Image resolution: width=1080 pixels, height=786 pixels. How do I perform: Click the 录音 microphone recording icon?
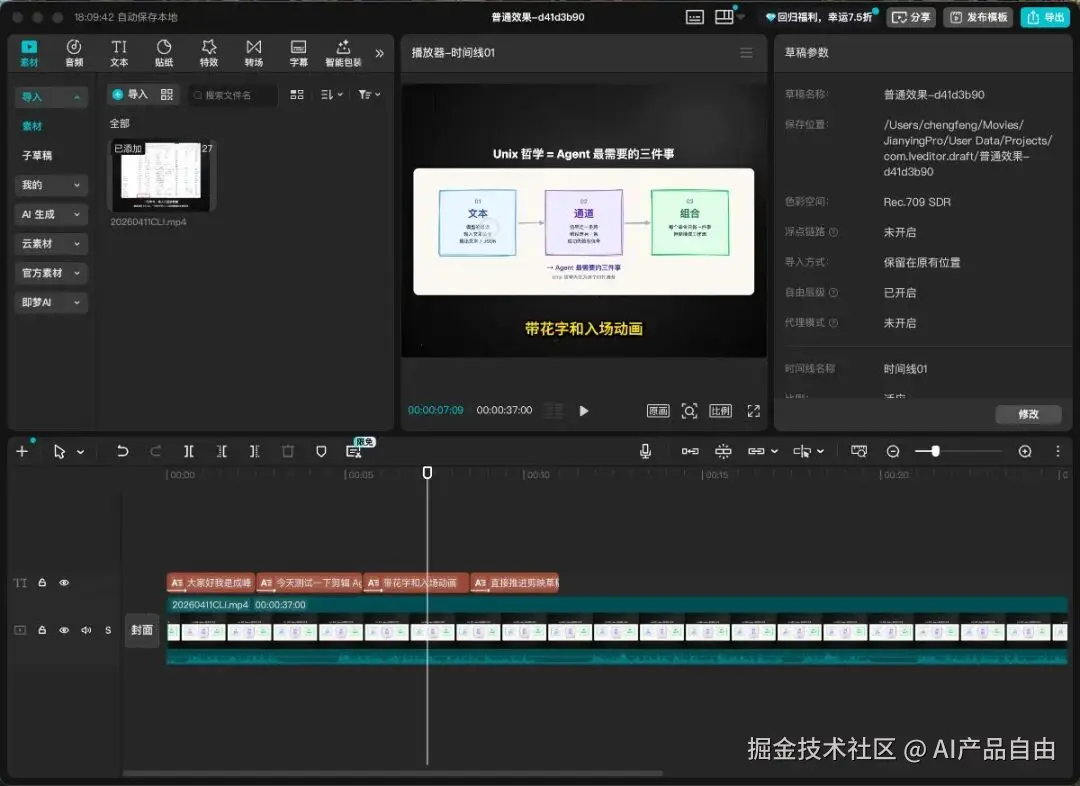pos(645,451)
